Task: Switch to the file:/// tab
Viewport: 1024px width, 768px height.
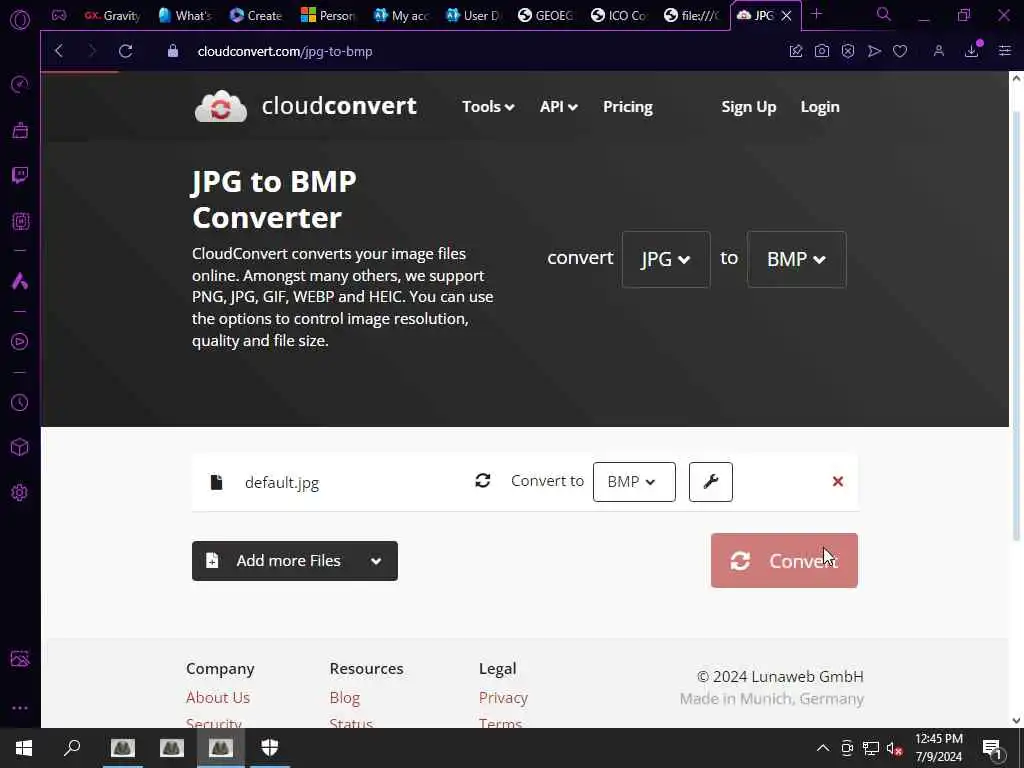Action: coord(691,16)
